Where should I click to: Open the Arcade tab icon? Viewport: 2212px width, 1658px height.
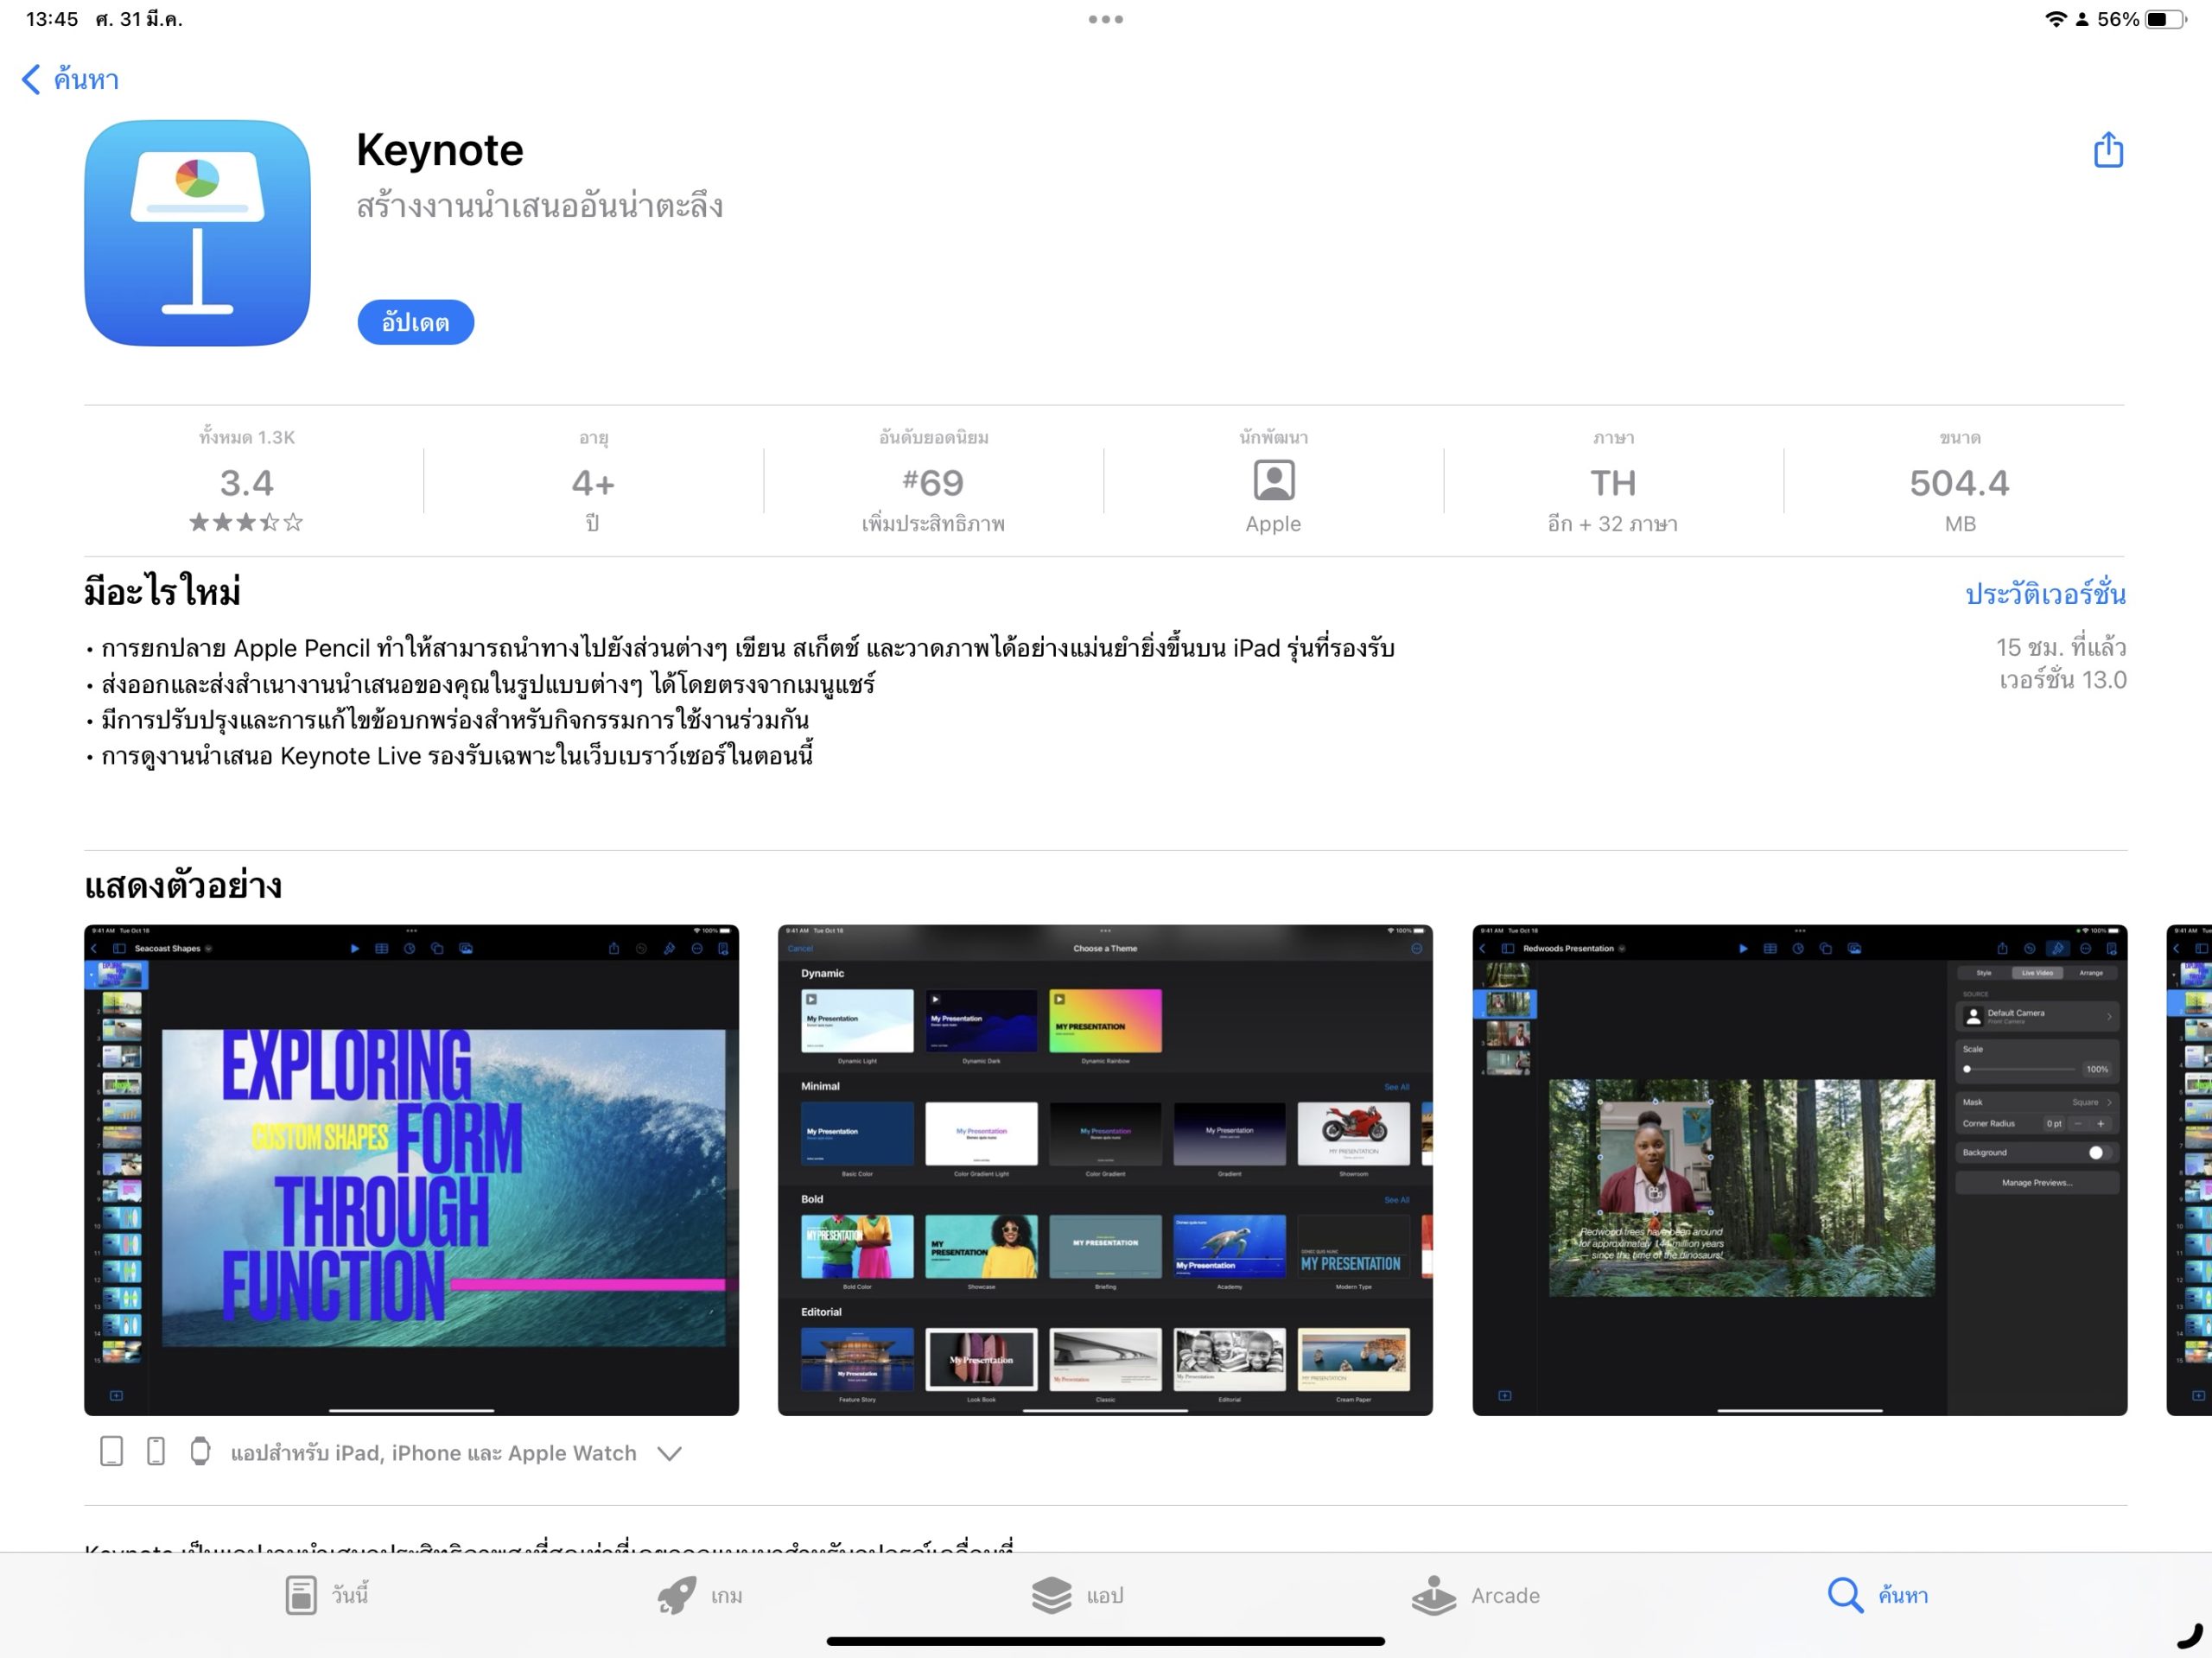pyautogui.click(x=1433, y=1594)
